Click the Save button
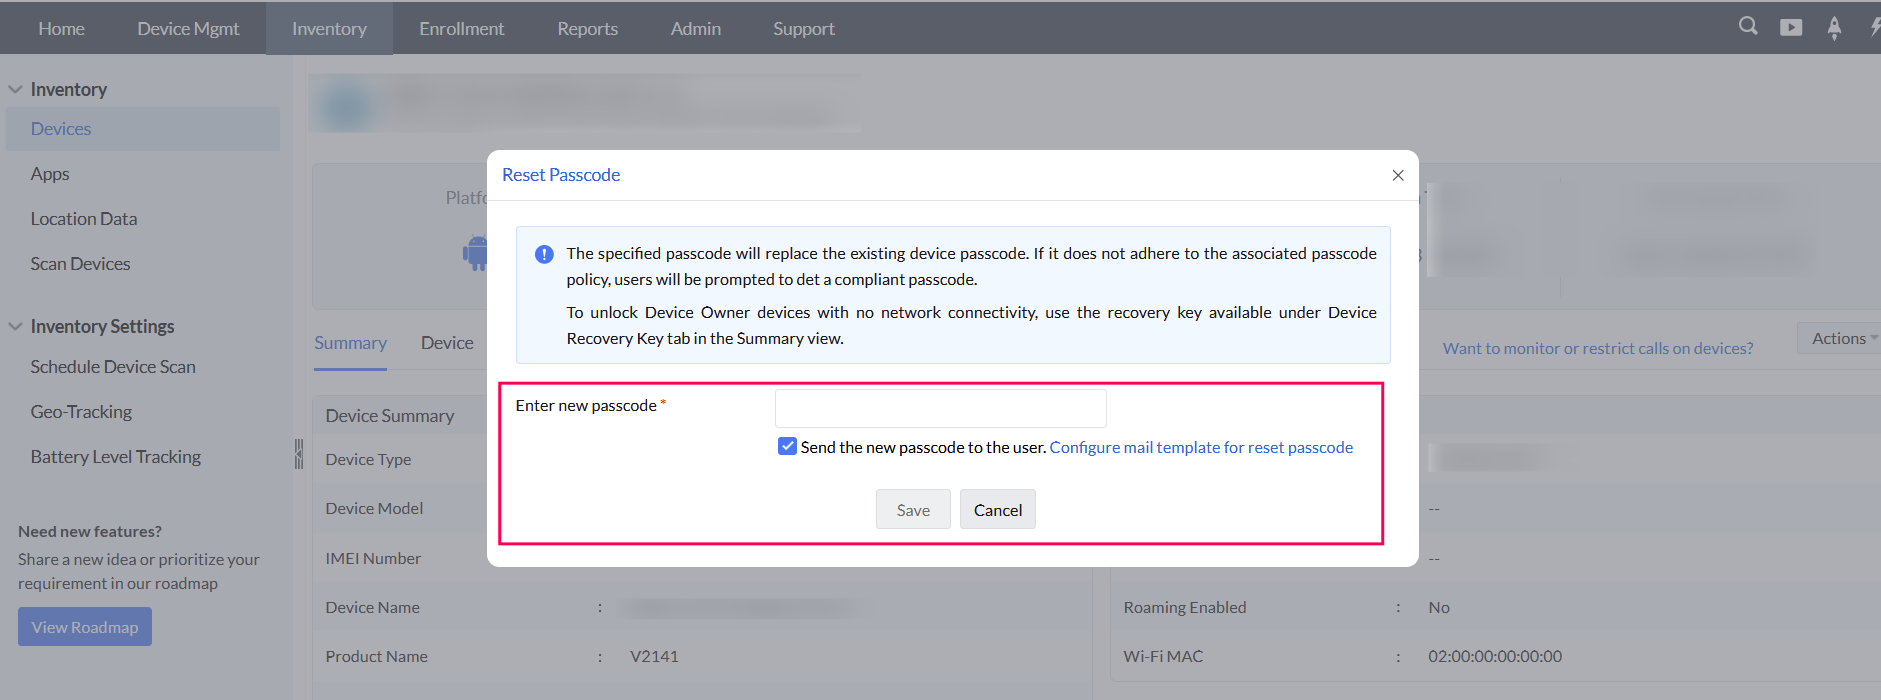Screen dimensions: 1881x700 913,510
